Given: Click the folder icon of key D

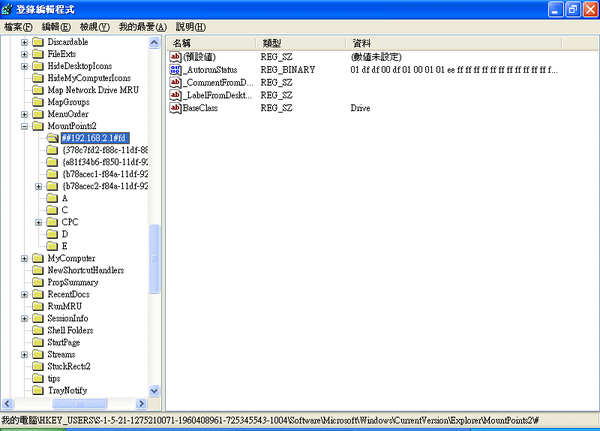Looking at the screenshot, I should pyautogui.click(x=52, y=234).
